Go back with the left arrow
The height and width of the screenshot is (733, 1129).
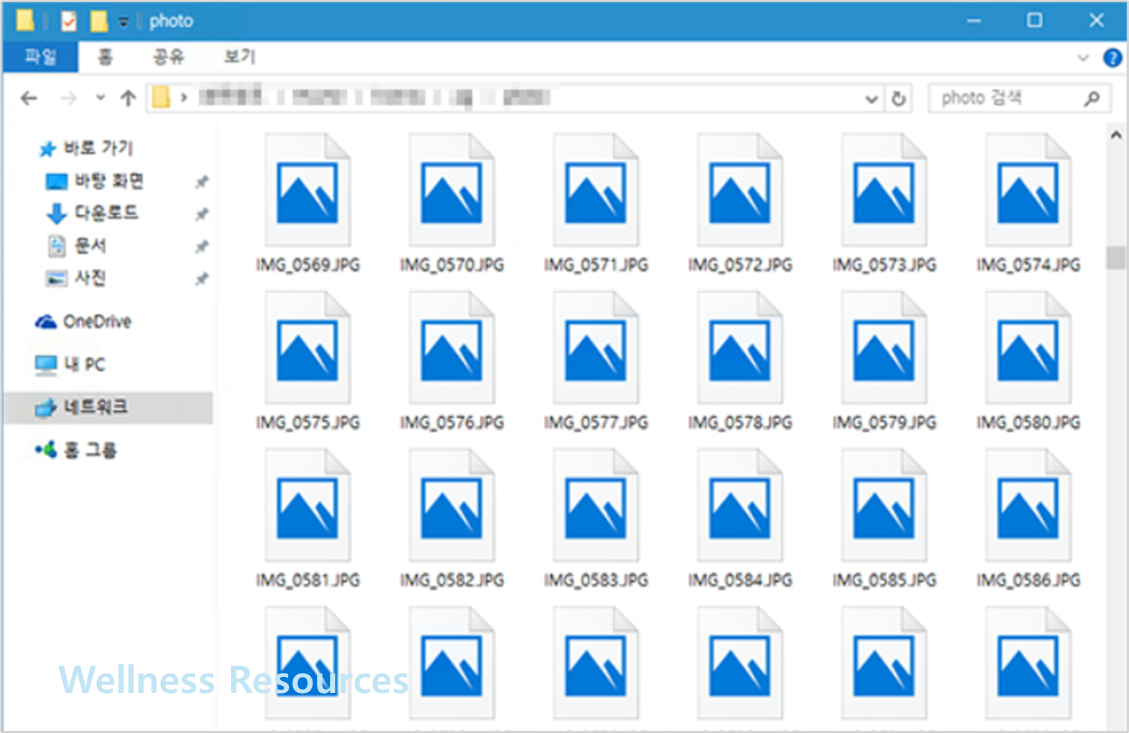click(29, 98)
